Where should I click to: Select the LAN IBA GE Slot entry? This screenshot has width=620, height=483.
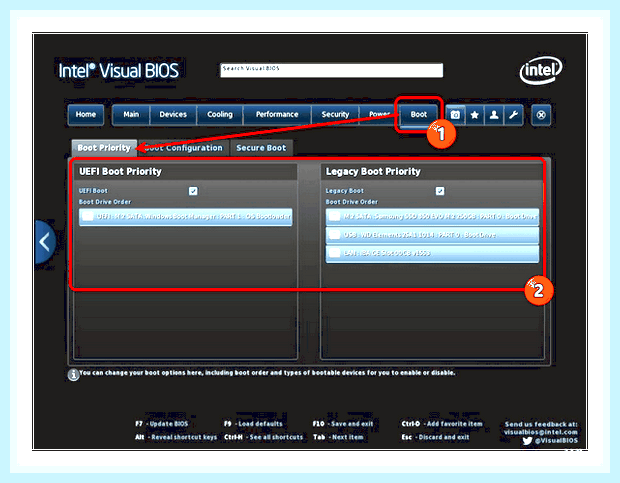tap(432, 253)
